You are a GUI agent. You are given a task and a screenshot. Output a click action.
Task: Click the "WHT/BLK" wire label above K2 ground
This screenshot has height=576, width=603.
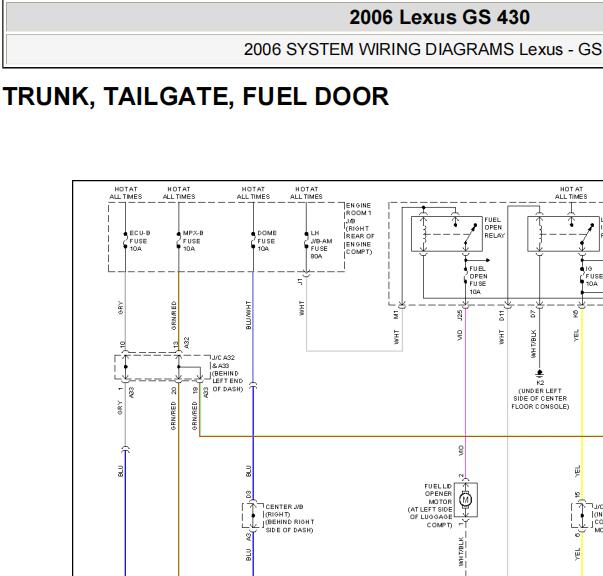[534, 344]
